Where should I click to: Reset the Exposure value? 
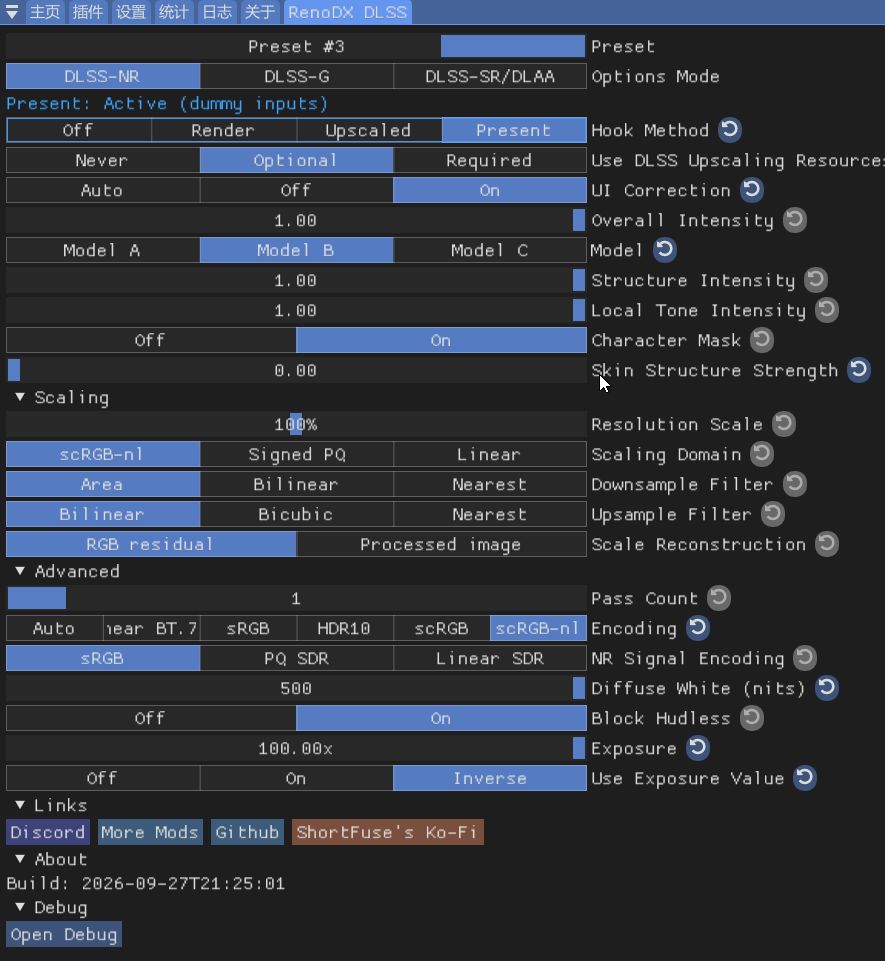(x=697, y=748)
